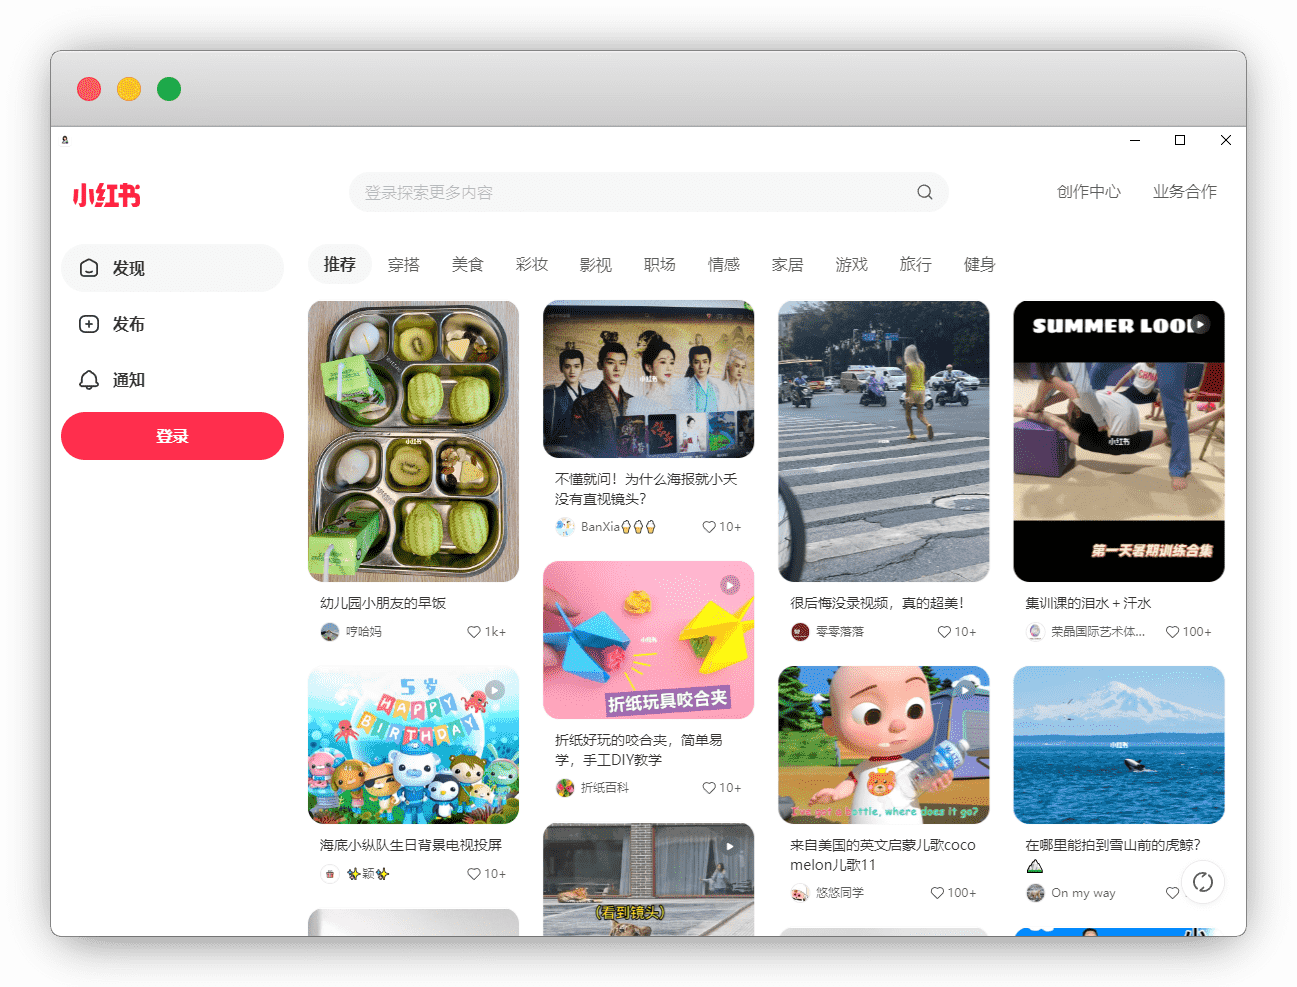Click the search magnifier icon
Viewport: 1297px width, 987px height.
(924, 192)
